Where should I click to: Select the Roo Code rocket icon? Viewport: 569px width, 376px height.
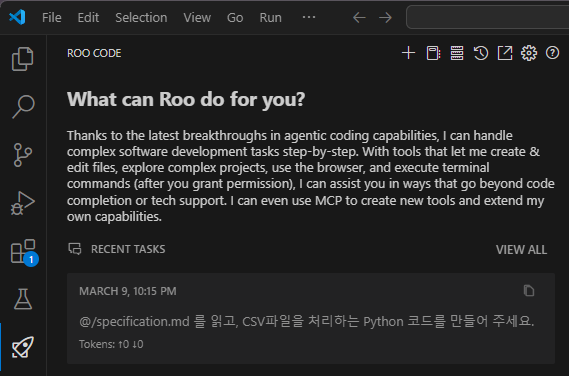(x=23, y=347)
